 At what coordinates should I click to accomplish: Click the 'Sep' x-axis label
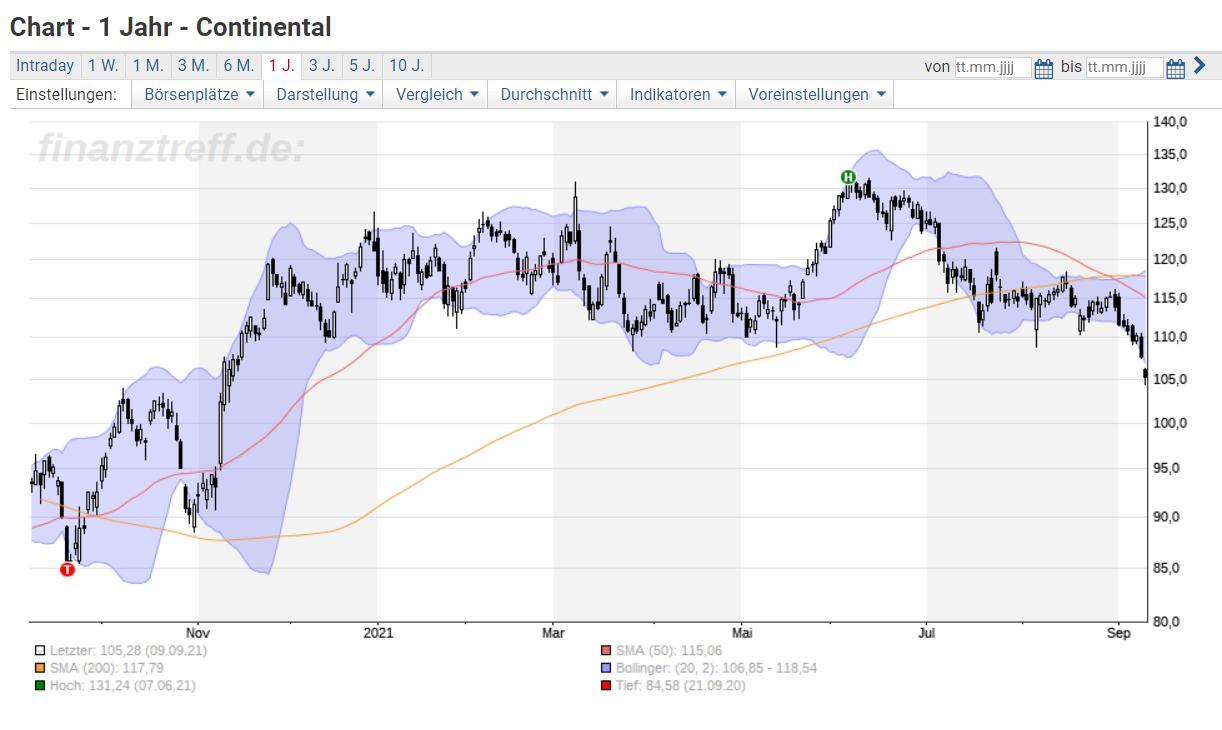[1118, 633]
